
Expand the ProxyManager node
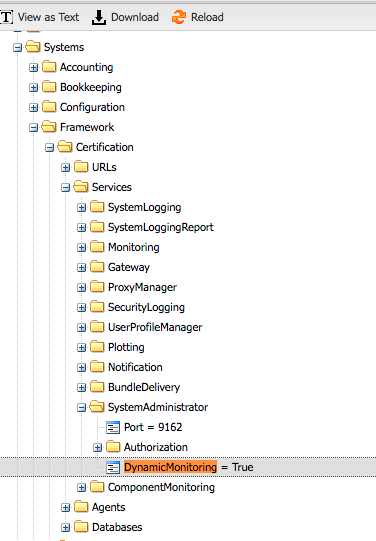tap(81, 288)
